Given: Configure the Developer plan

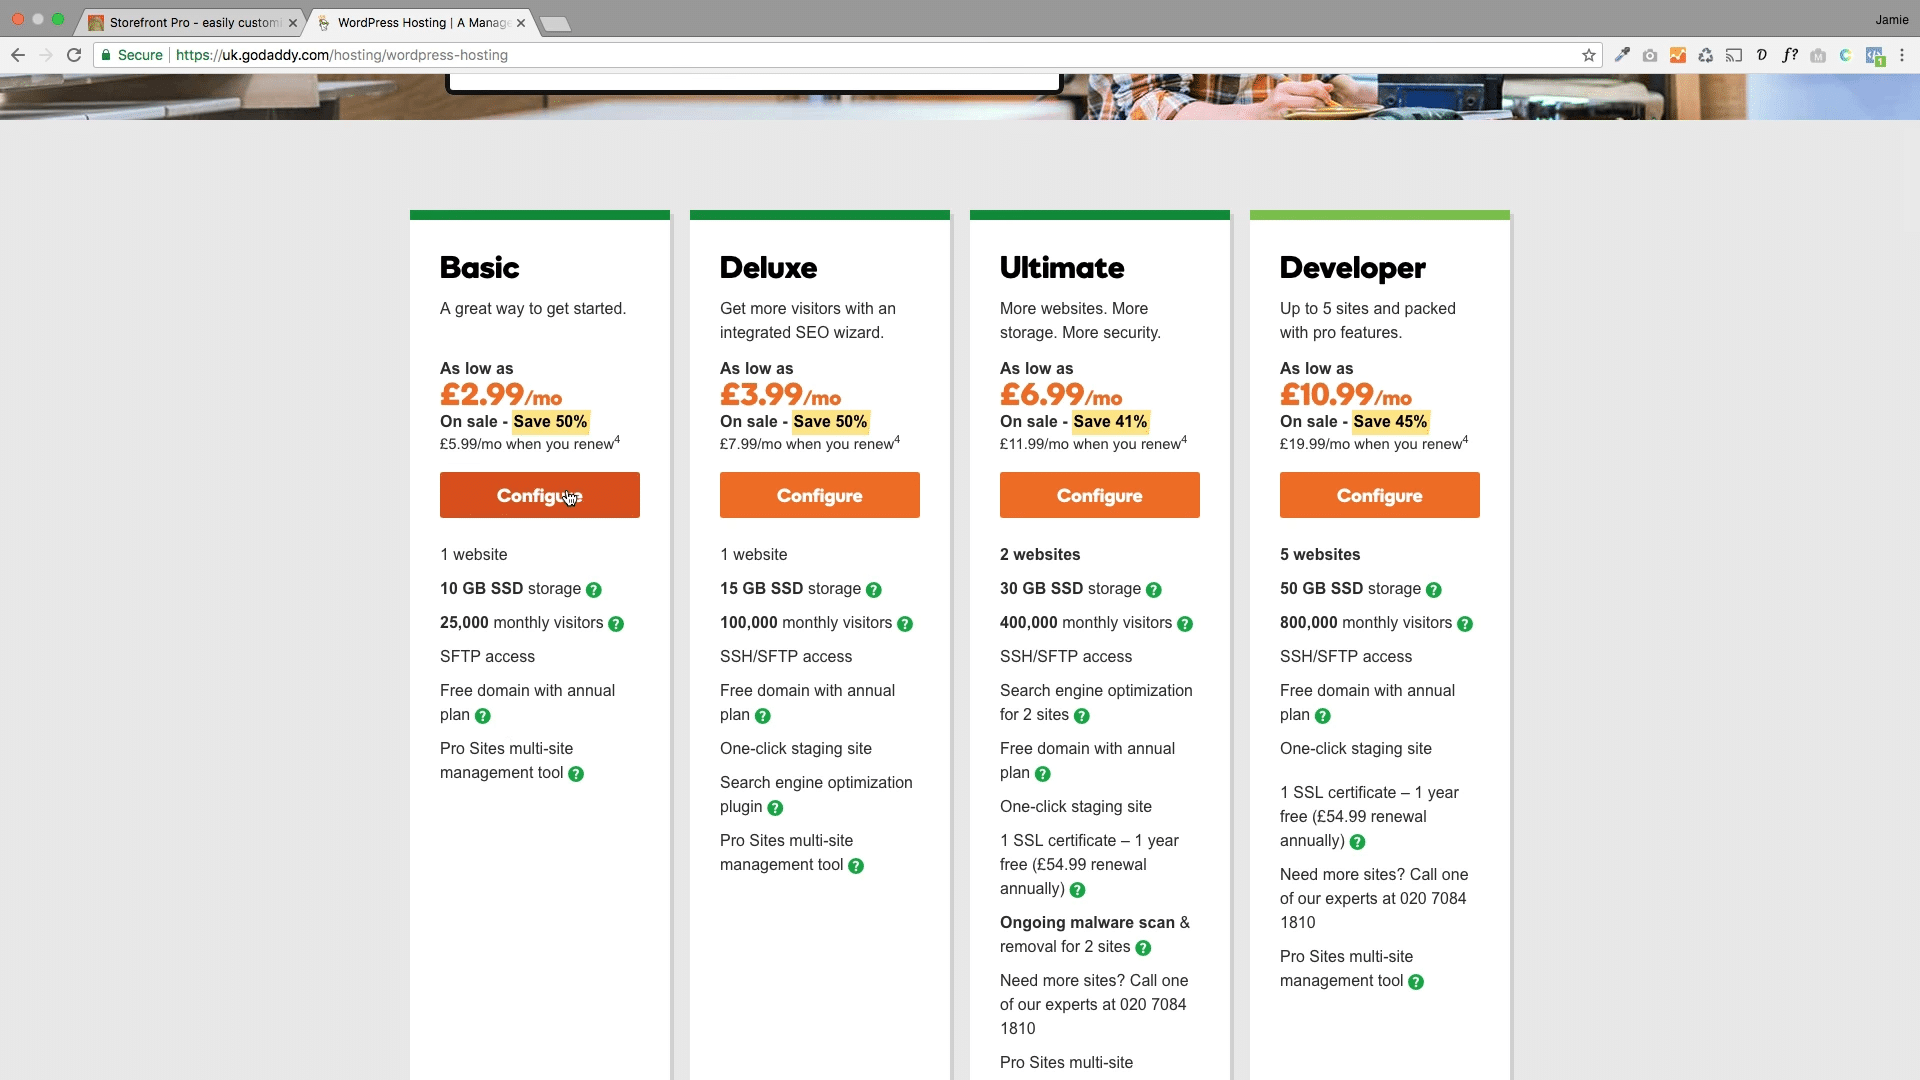Looking at the screenshot, I should pos(1380,495).
